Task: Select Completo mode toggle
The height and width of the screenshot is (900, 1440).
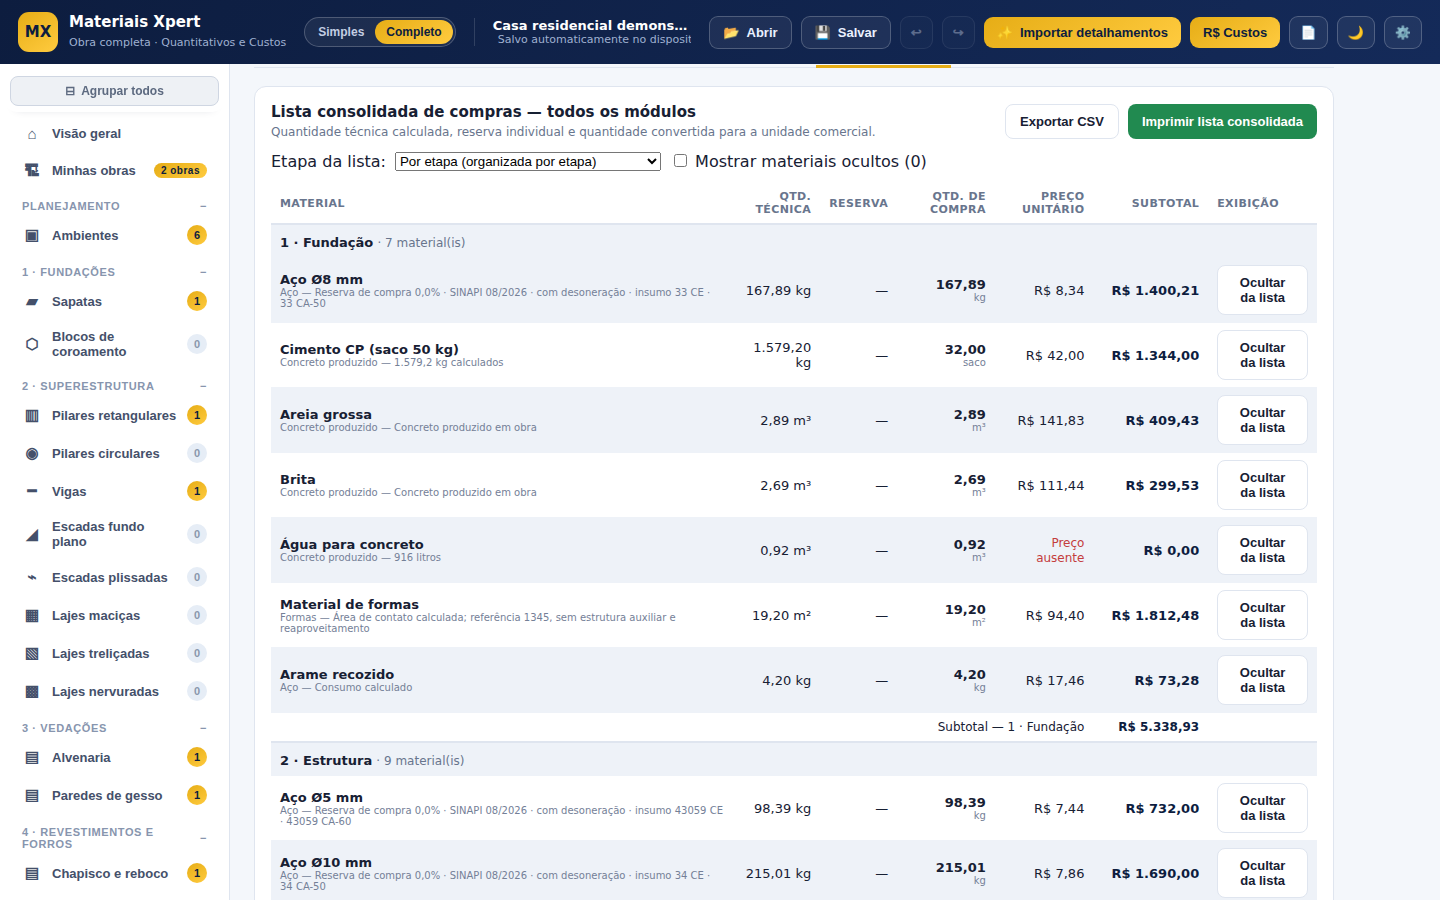Action: pos(414,32)
